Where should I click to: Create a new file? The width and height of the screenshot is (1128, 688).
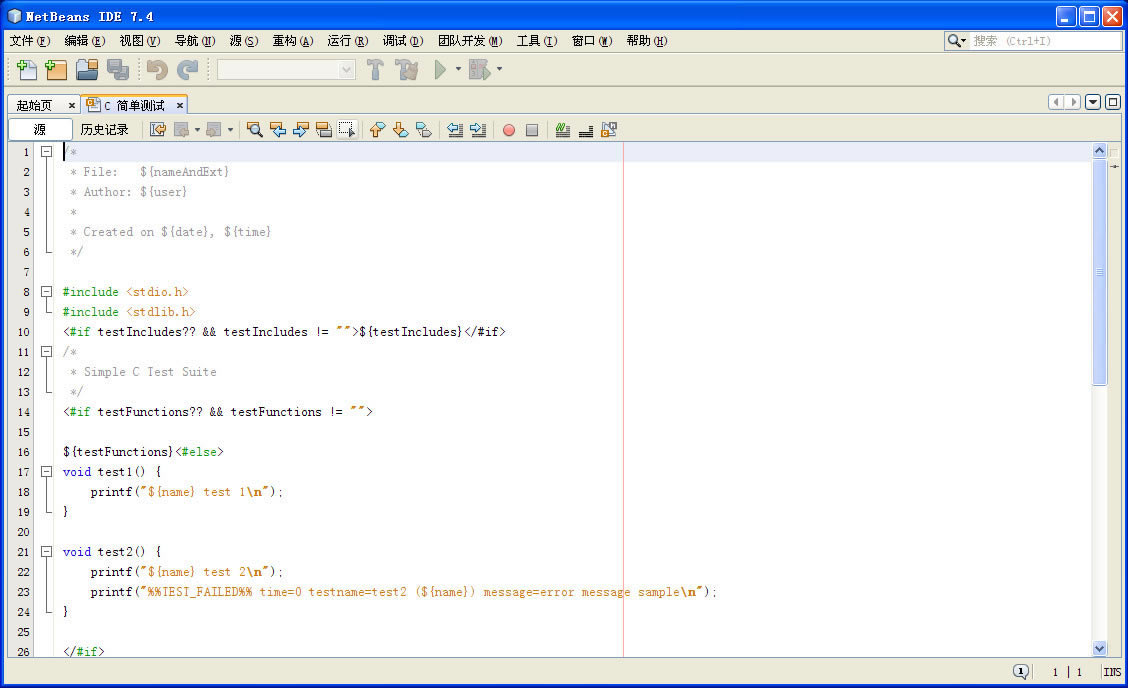pos(25,69)
